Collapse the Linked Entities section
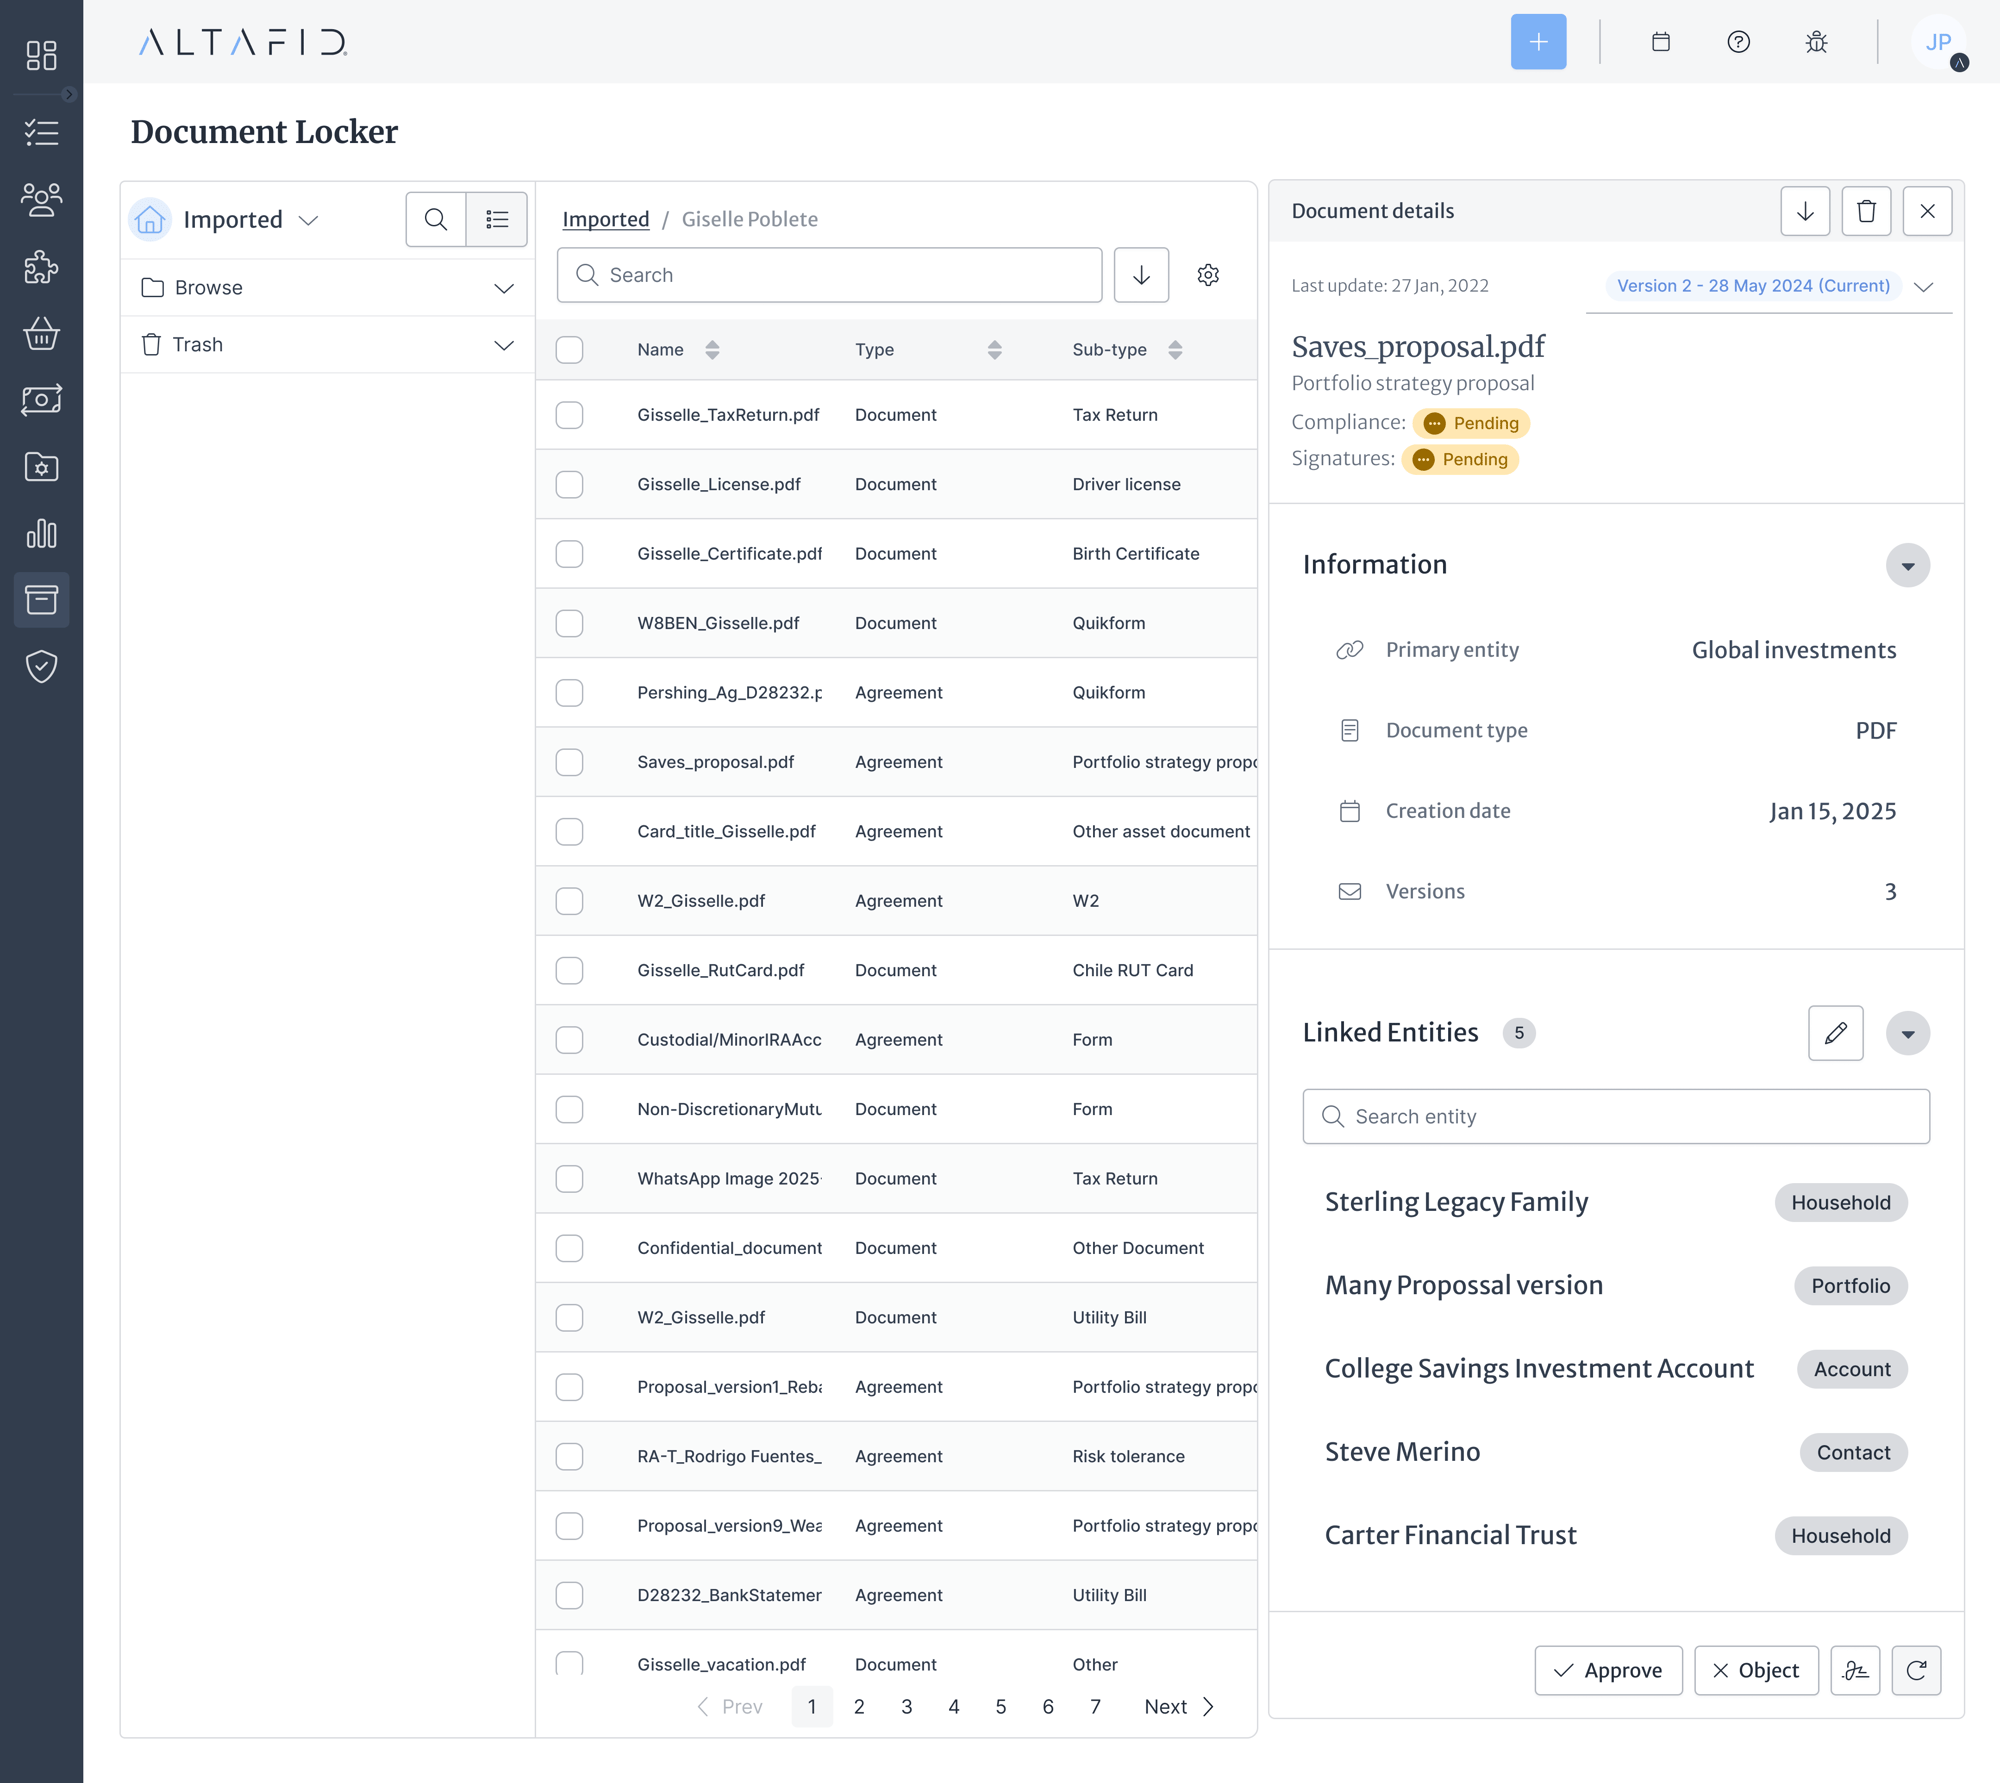 1907,1033
